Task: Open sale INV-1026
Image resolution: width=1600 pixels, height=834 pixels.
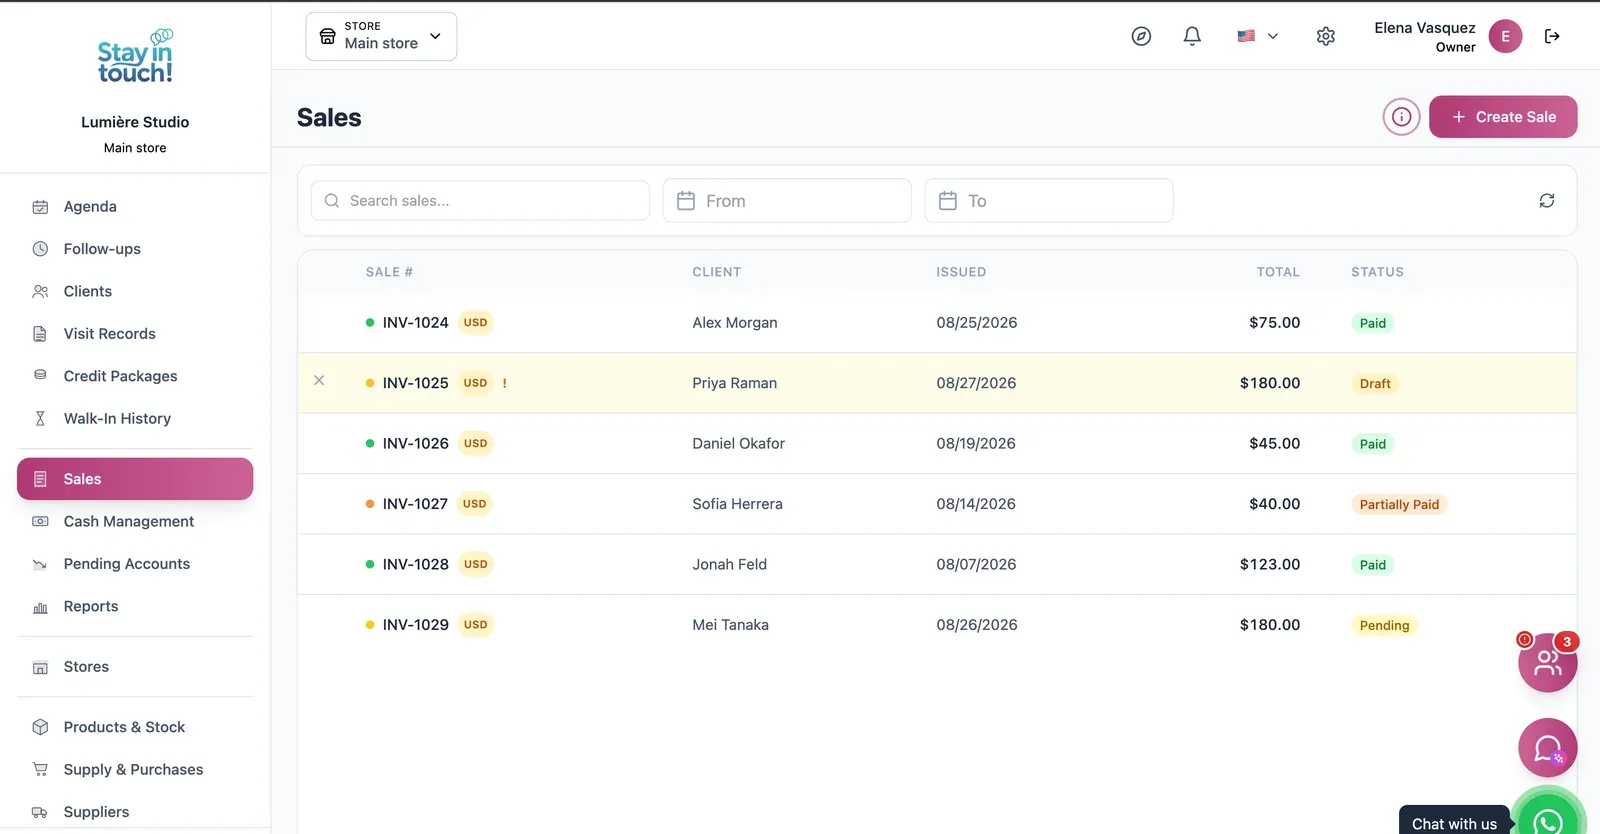Action: coord(415,443)
